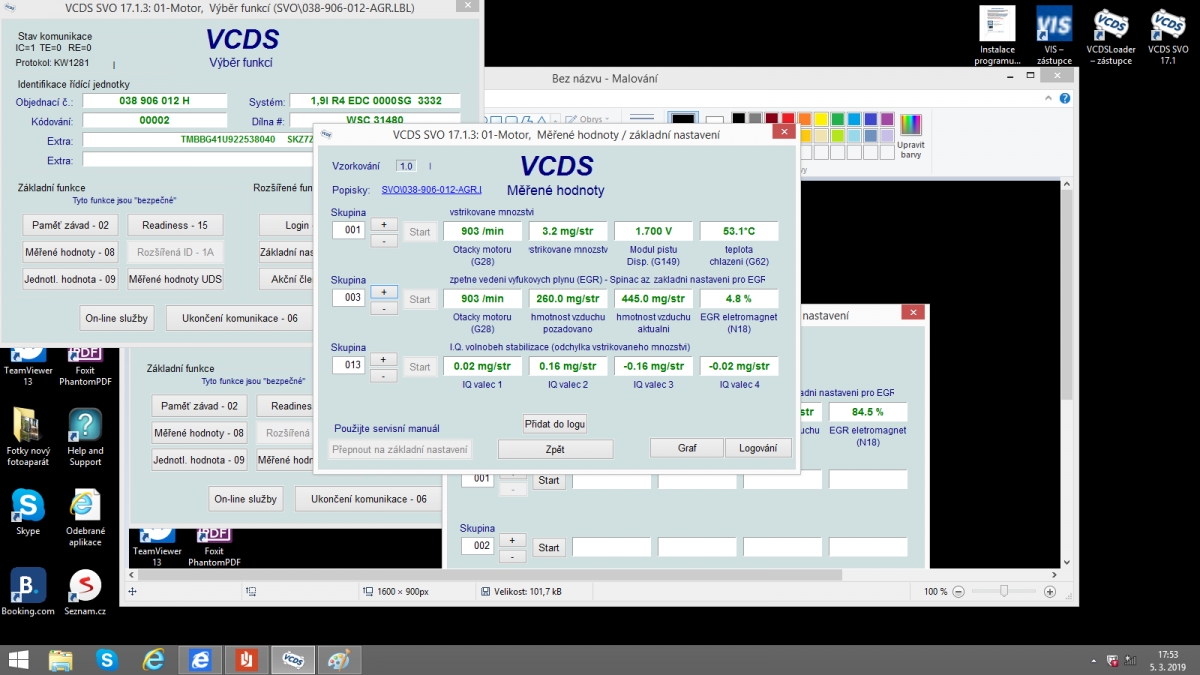Decrease group 003 with minus button

pyautogui.click(x=384, y=308)
